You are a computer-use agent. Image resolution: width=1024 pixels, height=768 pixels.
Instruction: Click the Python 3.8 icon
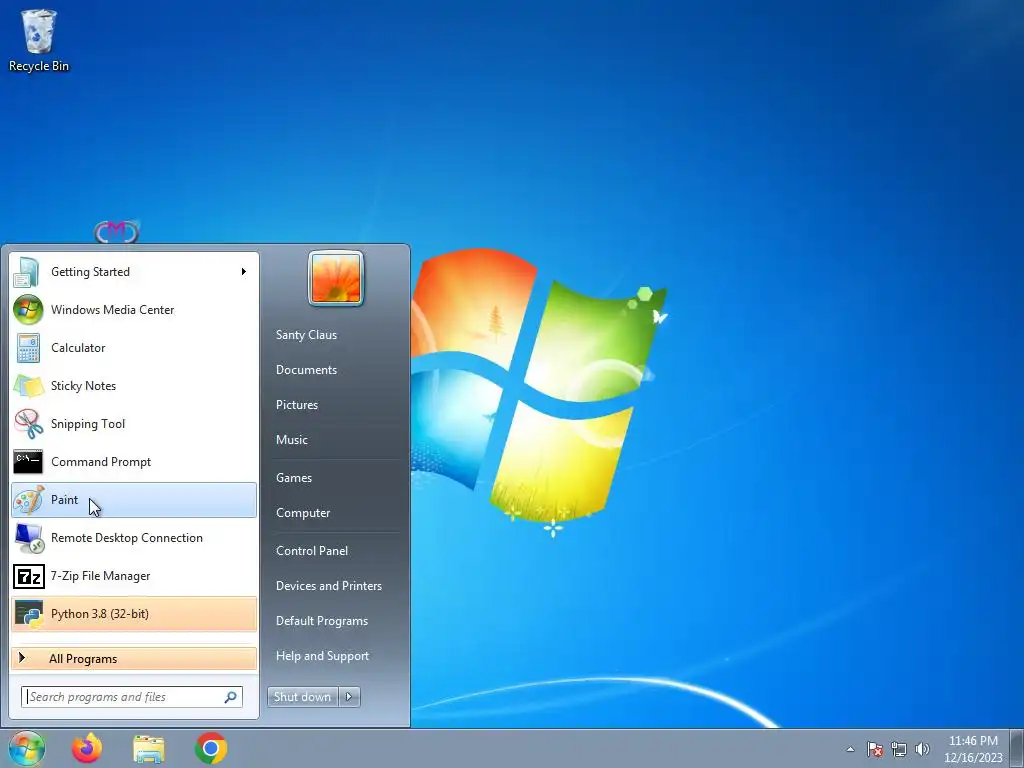[29, 614]
